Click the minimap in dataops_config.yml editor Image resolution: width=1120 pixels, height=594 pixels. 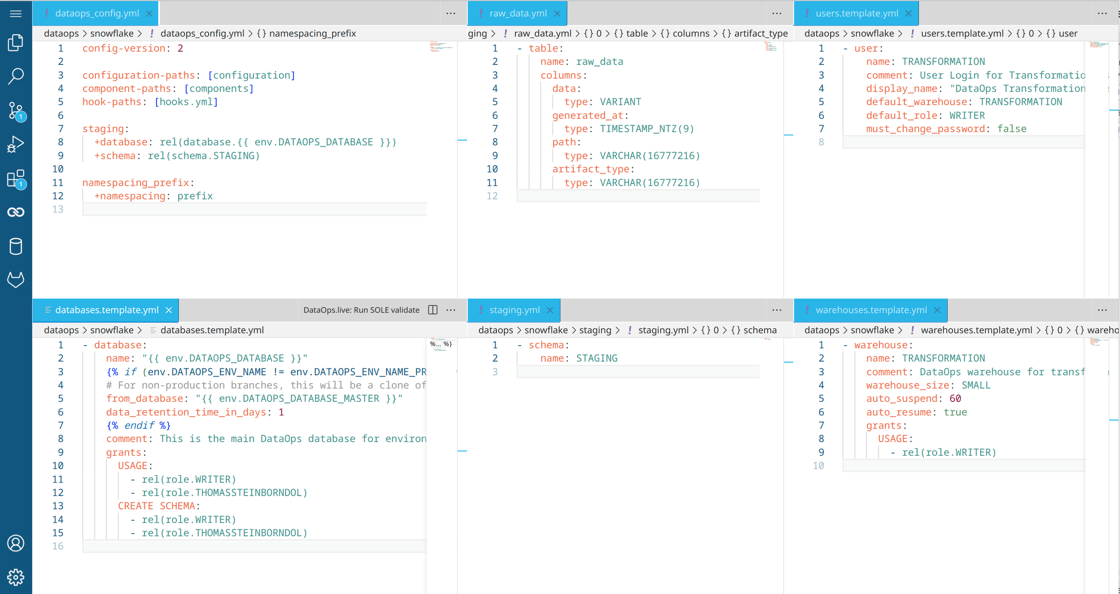[x=442, y=47]
